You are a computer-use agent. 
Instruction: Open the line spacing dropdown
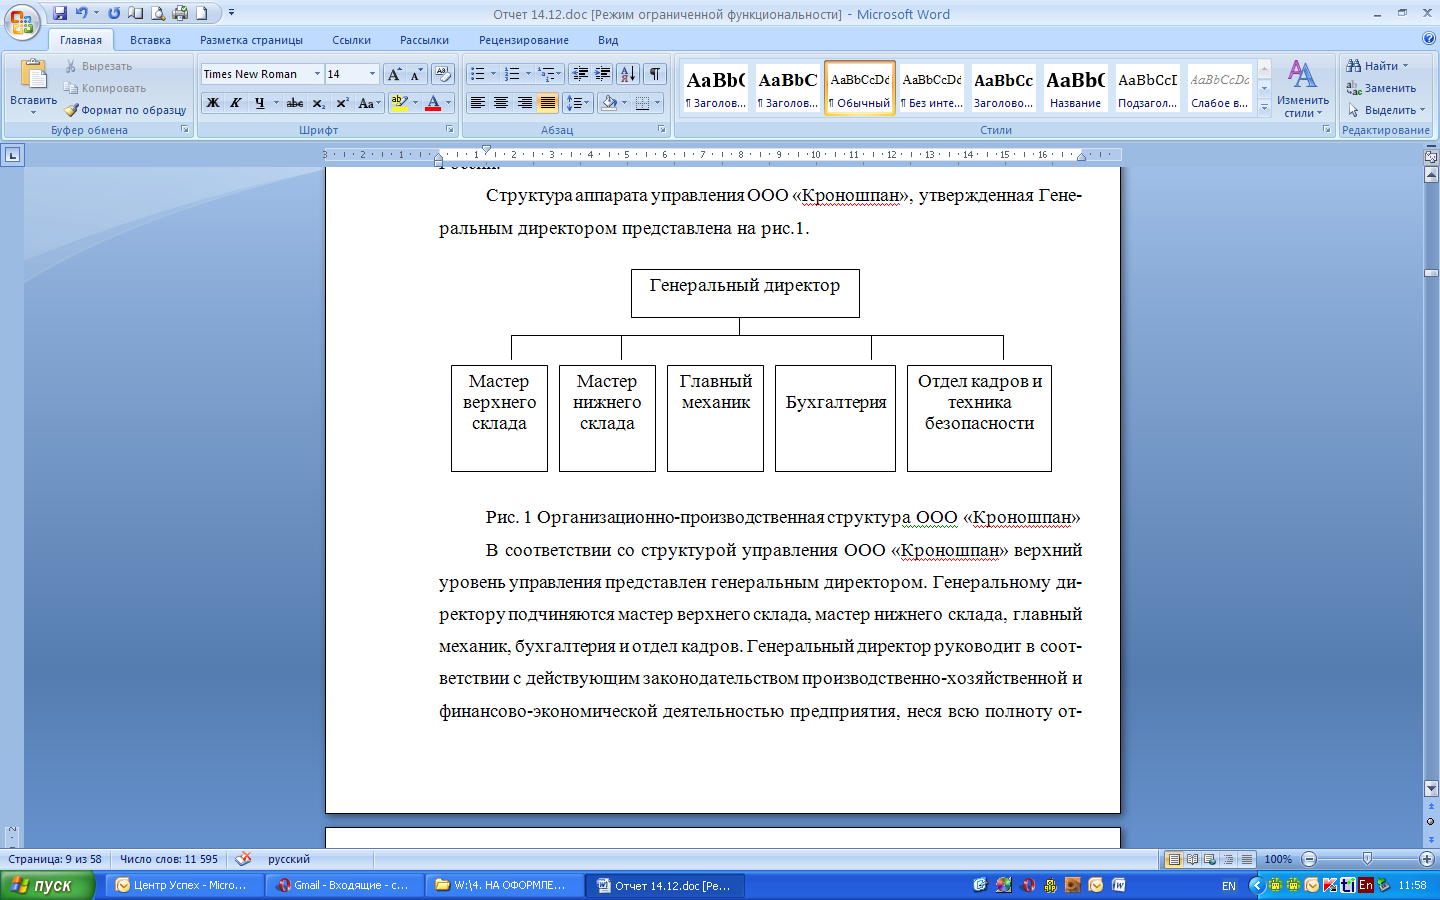577,103
